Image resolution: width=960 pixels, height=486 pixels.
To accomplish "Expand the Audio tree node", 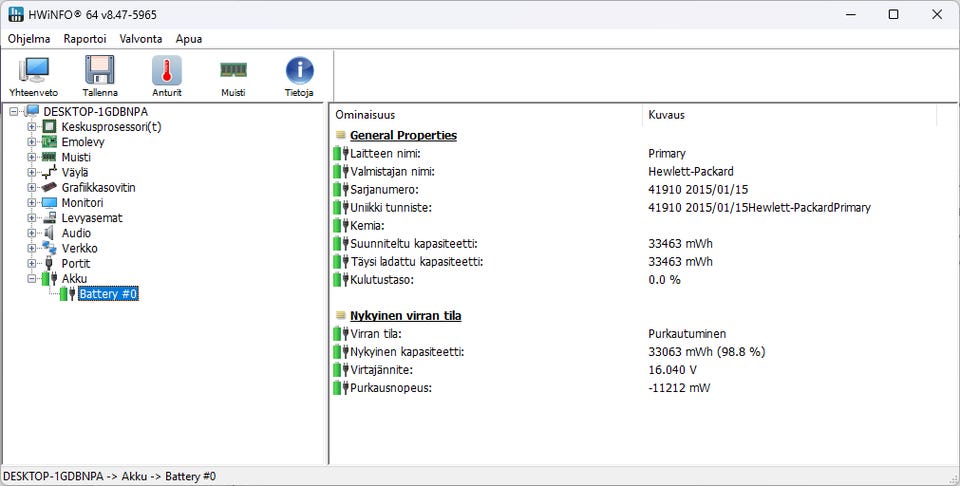I will point(32,233).
